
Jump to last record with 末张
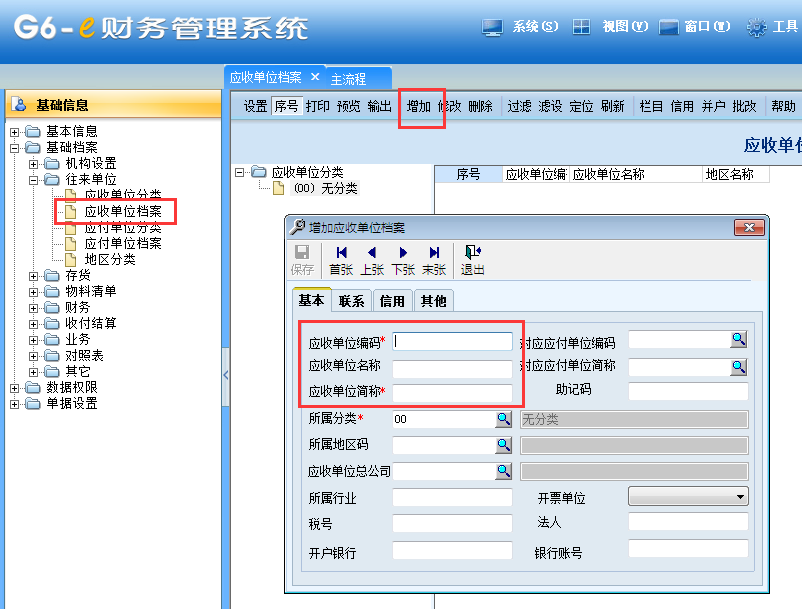434,253
